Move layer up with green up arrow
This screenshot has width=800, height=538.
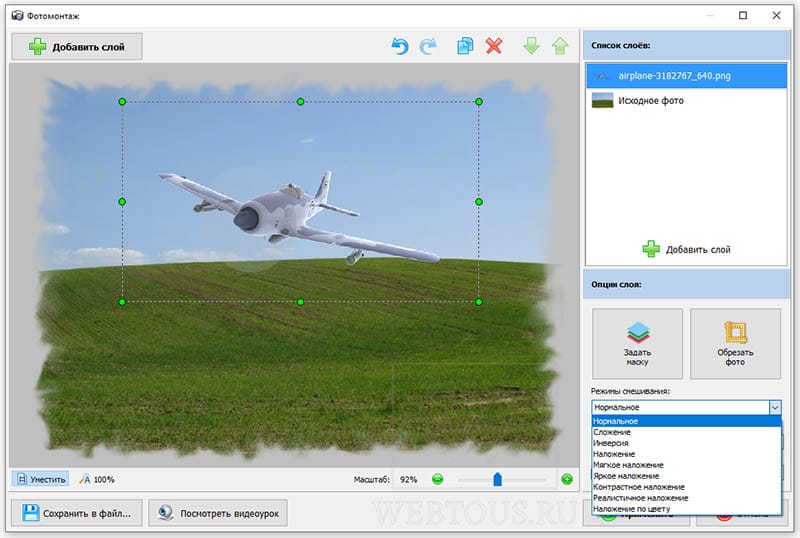tap(560, 46)
